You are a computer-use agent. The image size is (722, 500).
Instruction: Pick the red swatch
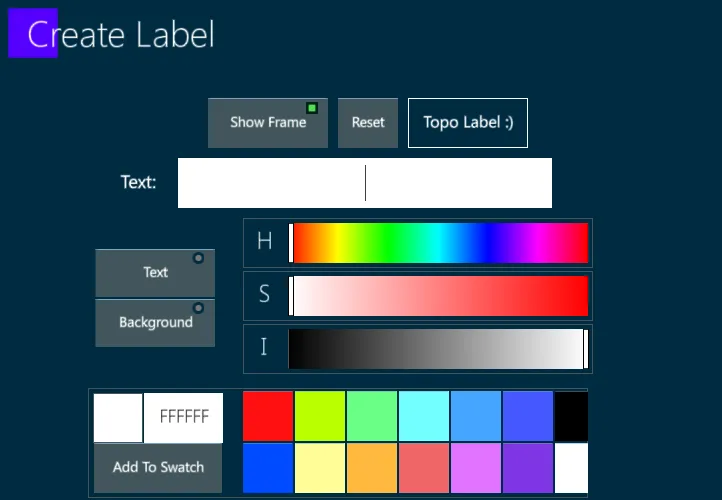(268, 416)
